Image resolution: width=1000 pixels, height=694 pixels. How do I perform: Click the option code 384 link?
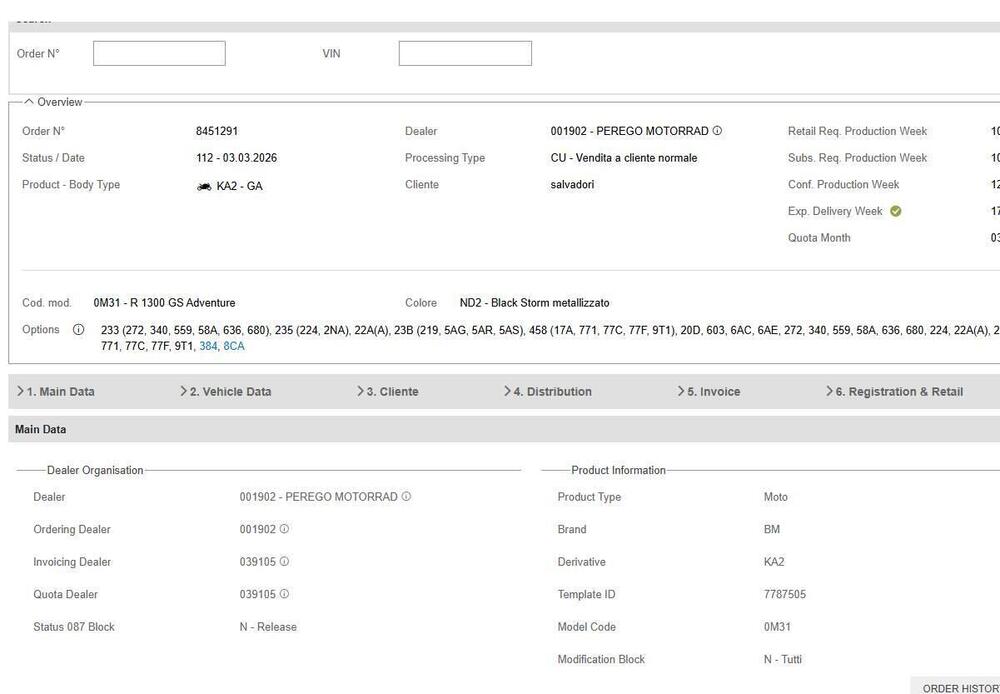click(x=208, y=346)
